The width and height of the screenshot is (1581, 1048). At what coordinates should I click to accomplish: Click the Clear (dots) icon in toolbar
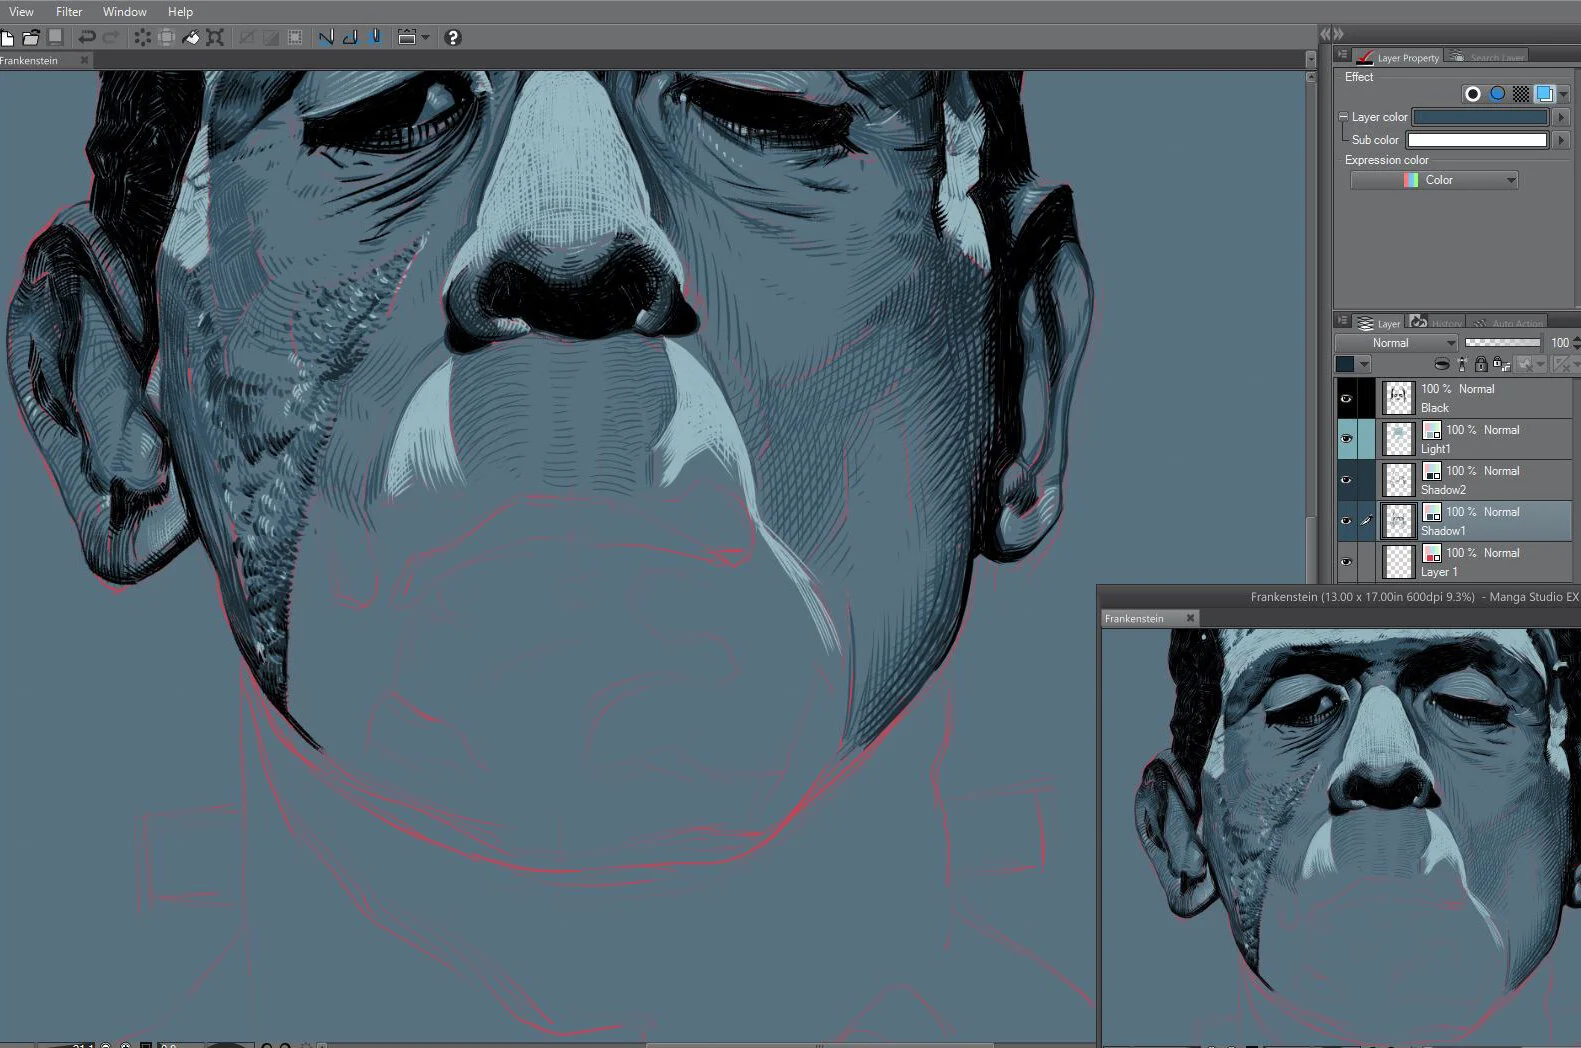[142, 38]
